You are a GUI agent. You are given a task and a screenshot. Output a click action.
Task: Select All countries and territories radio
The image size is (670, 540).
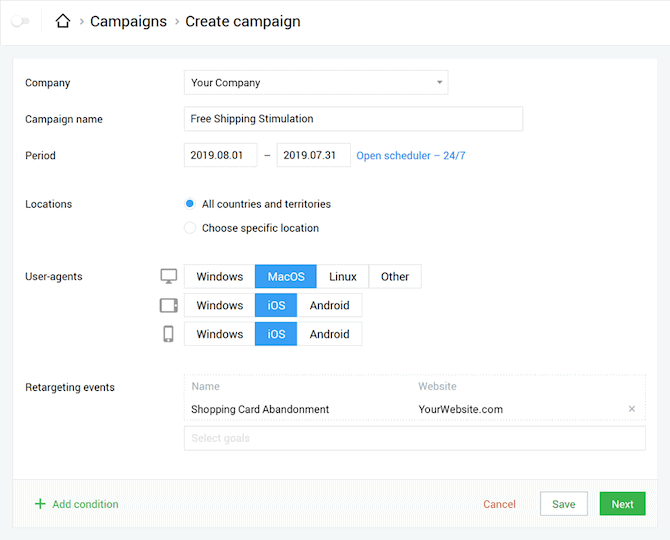190,204
